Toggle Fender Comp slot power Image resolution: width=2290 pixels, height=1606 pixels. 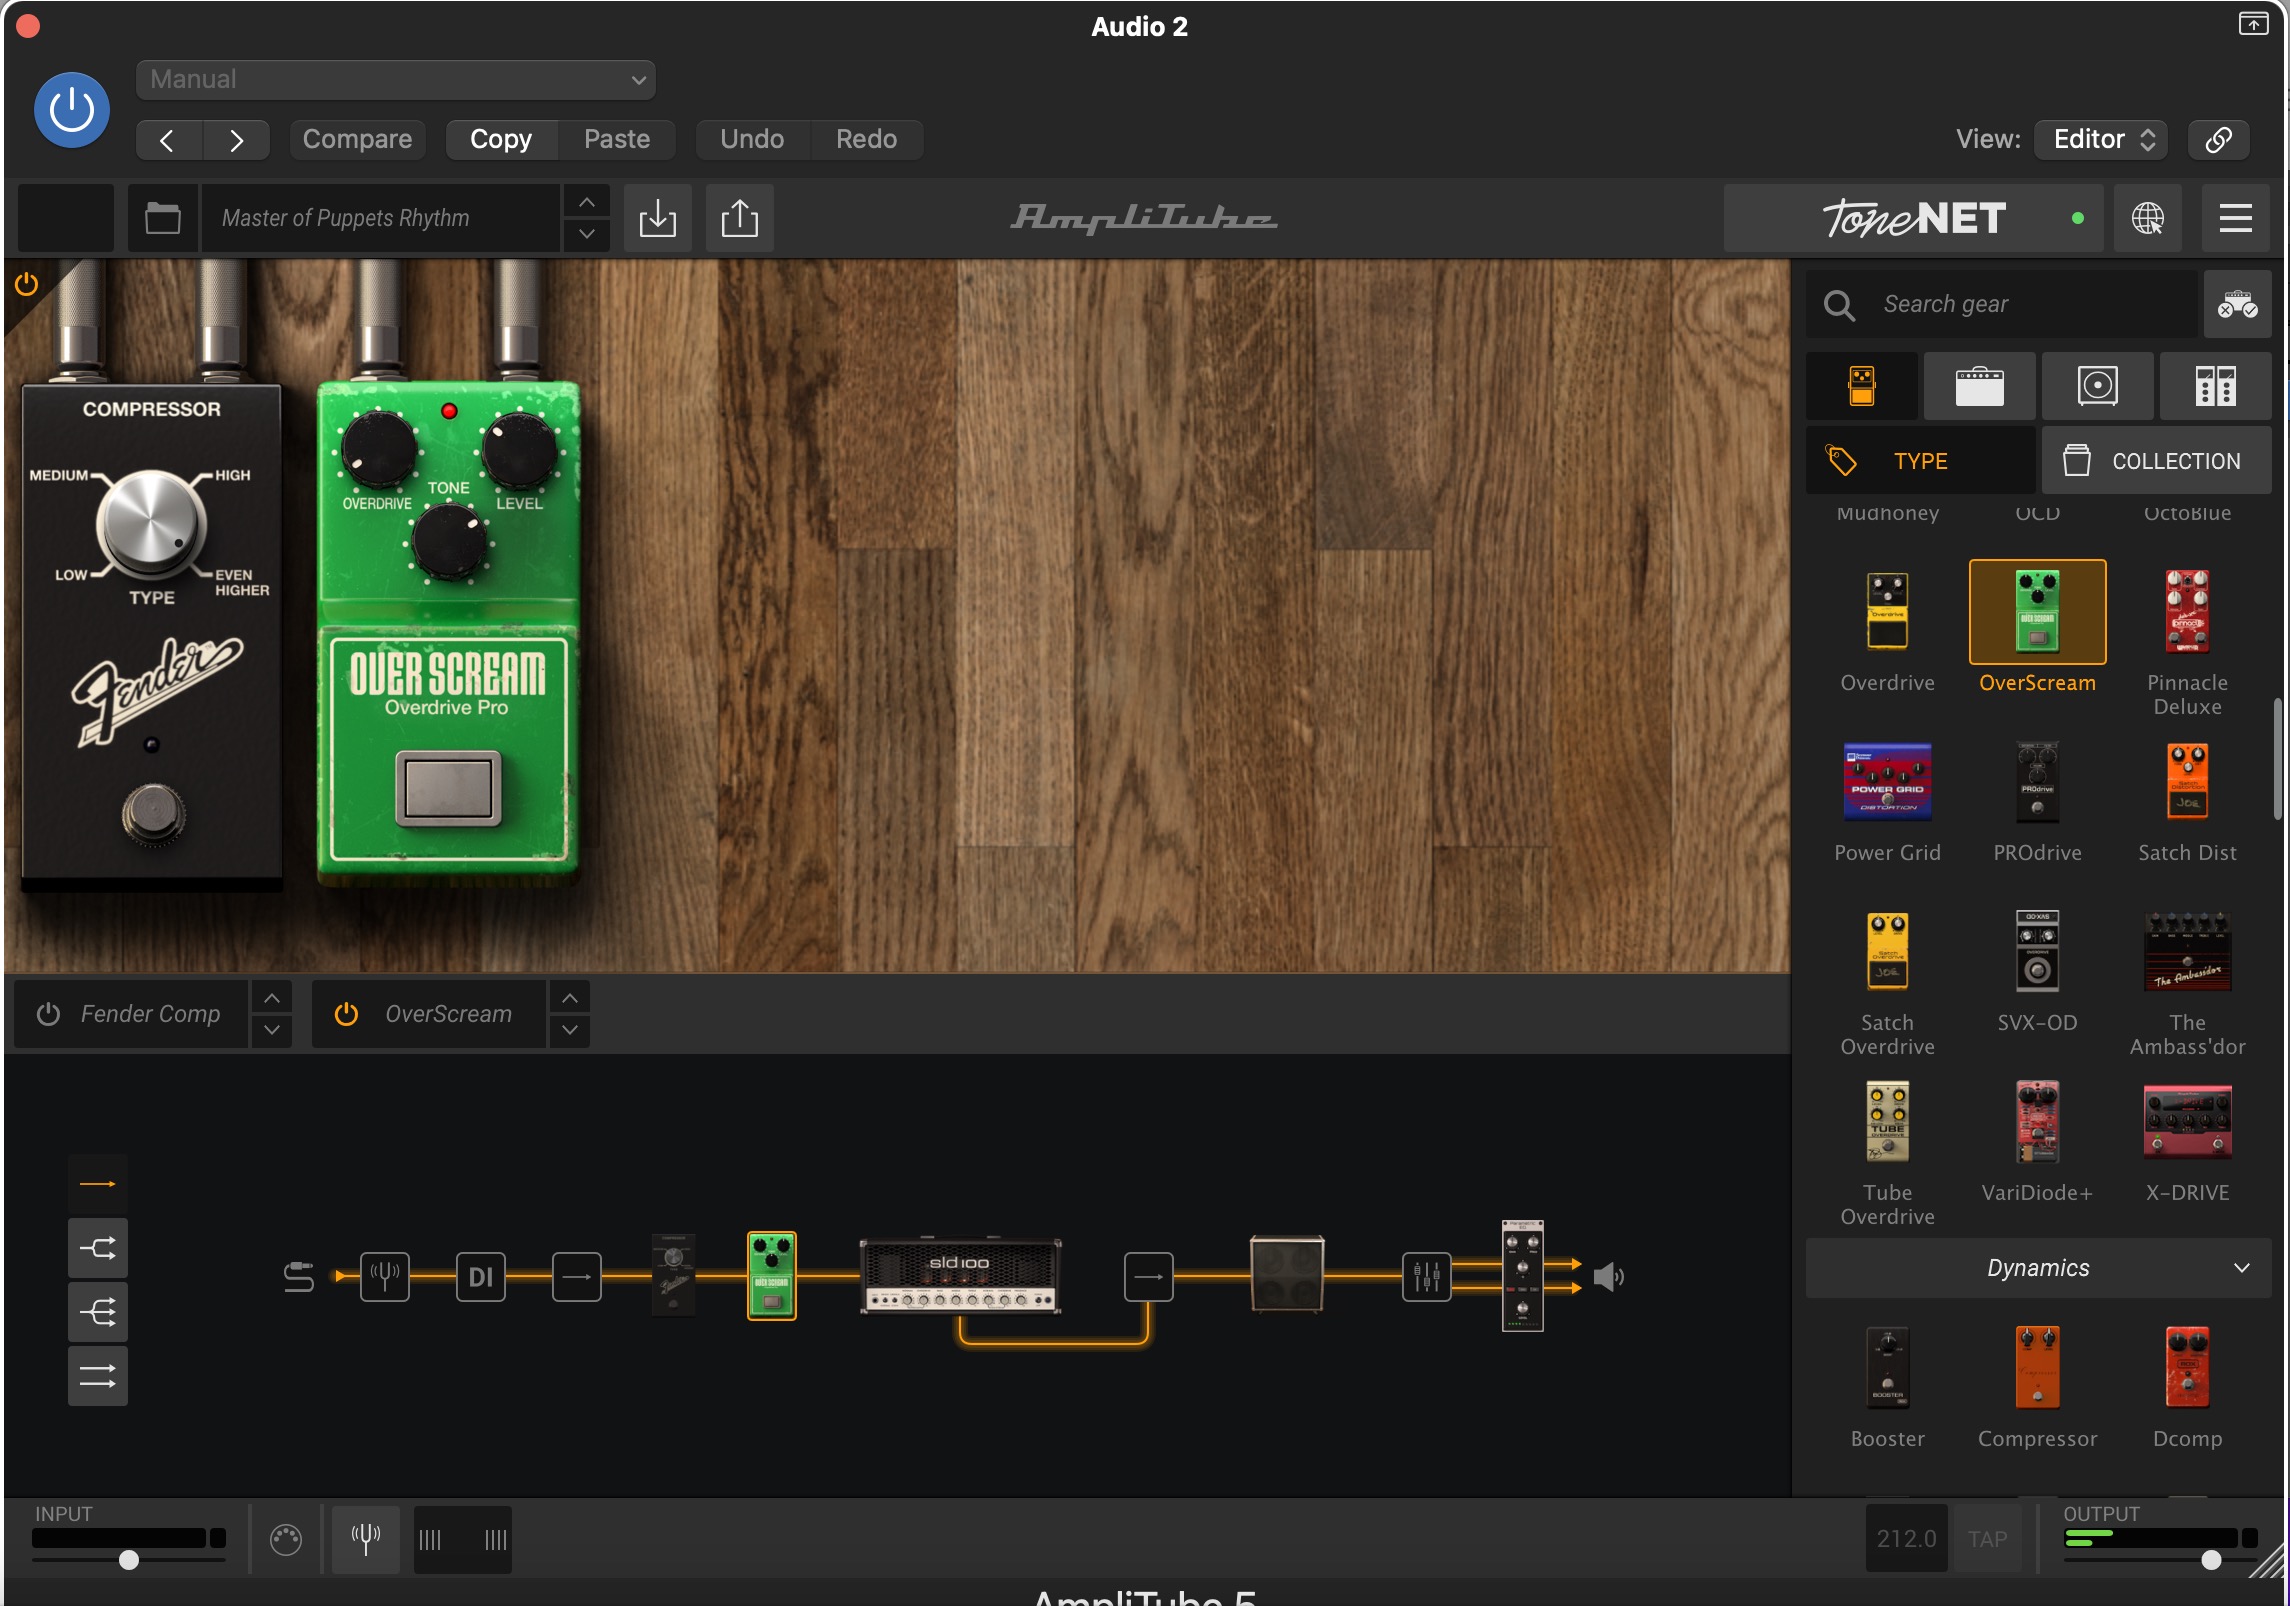click(x=48, y=1014)
